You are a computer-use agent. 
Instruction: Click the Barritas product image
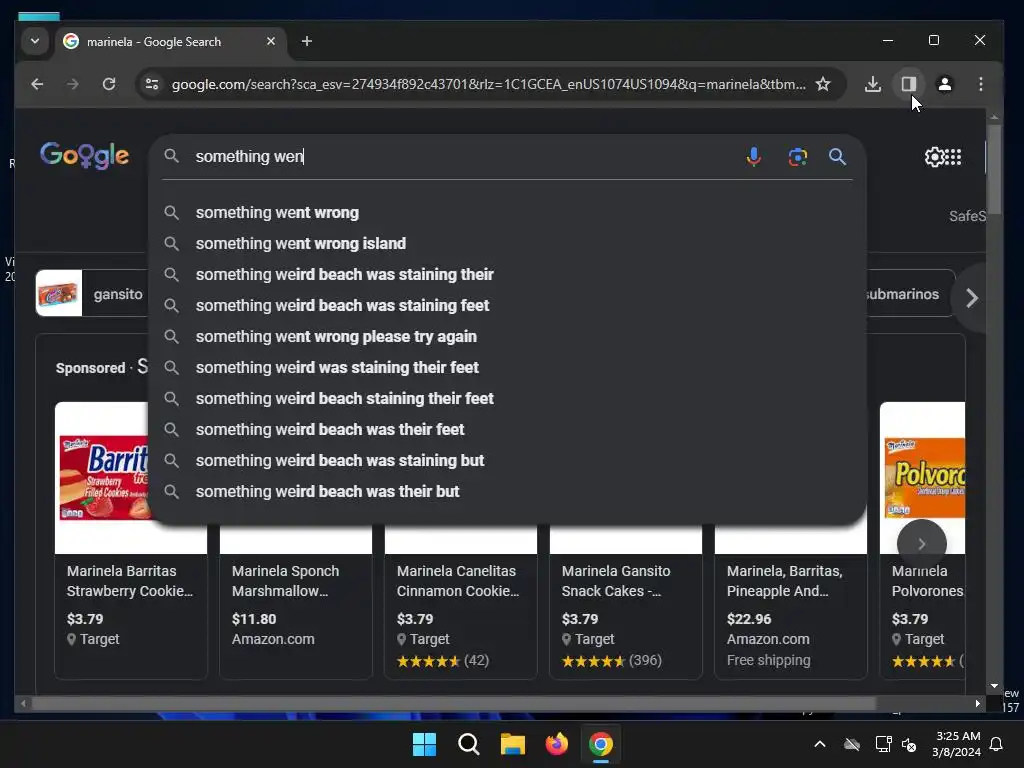coord(103,478)
